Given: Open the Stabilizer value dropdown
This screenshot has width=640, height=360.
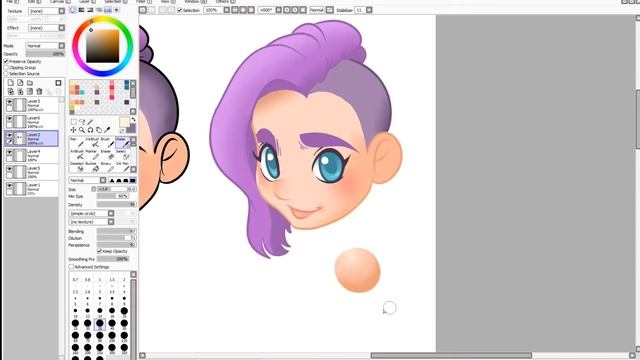Looking at the screenshot, I should 363,10.
